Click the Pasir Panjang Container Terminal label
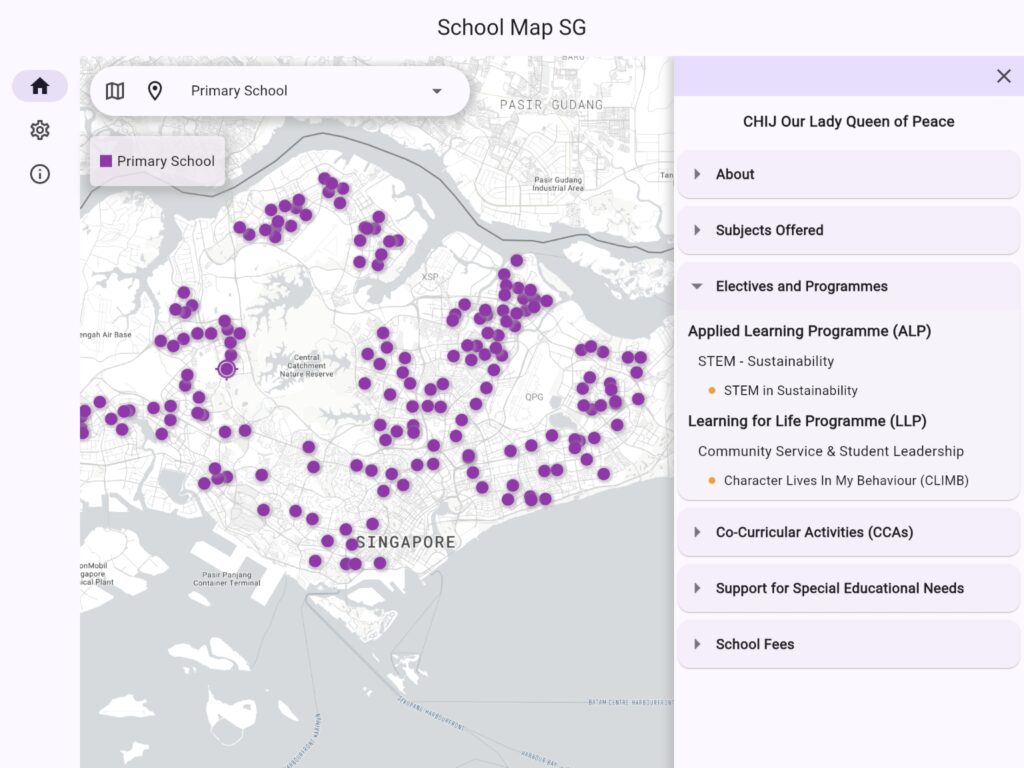 point(227,579)
